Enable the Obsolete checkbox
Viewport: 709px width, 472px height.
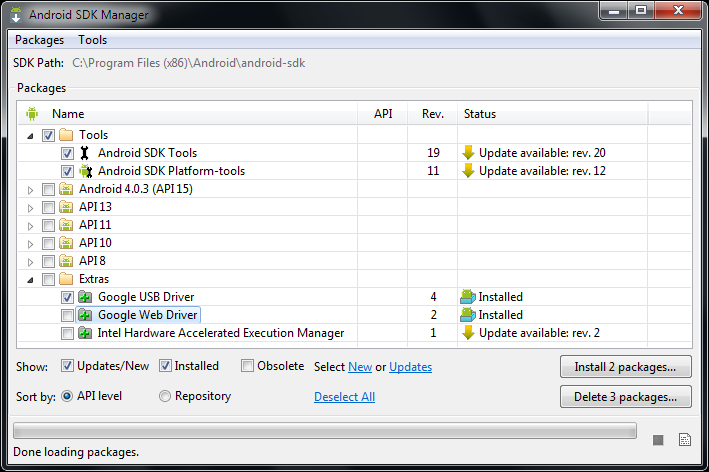pyautogui.click(x=248, y=366)
